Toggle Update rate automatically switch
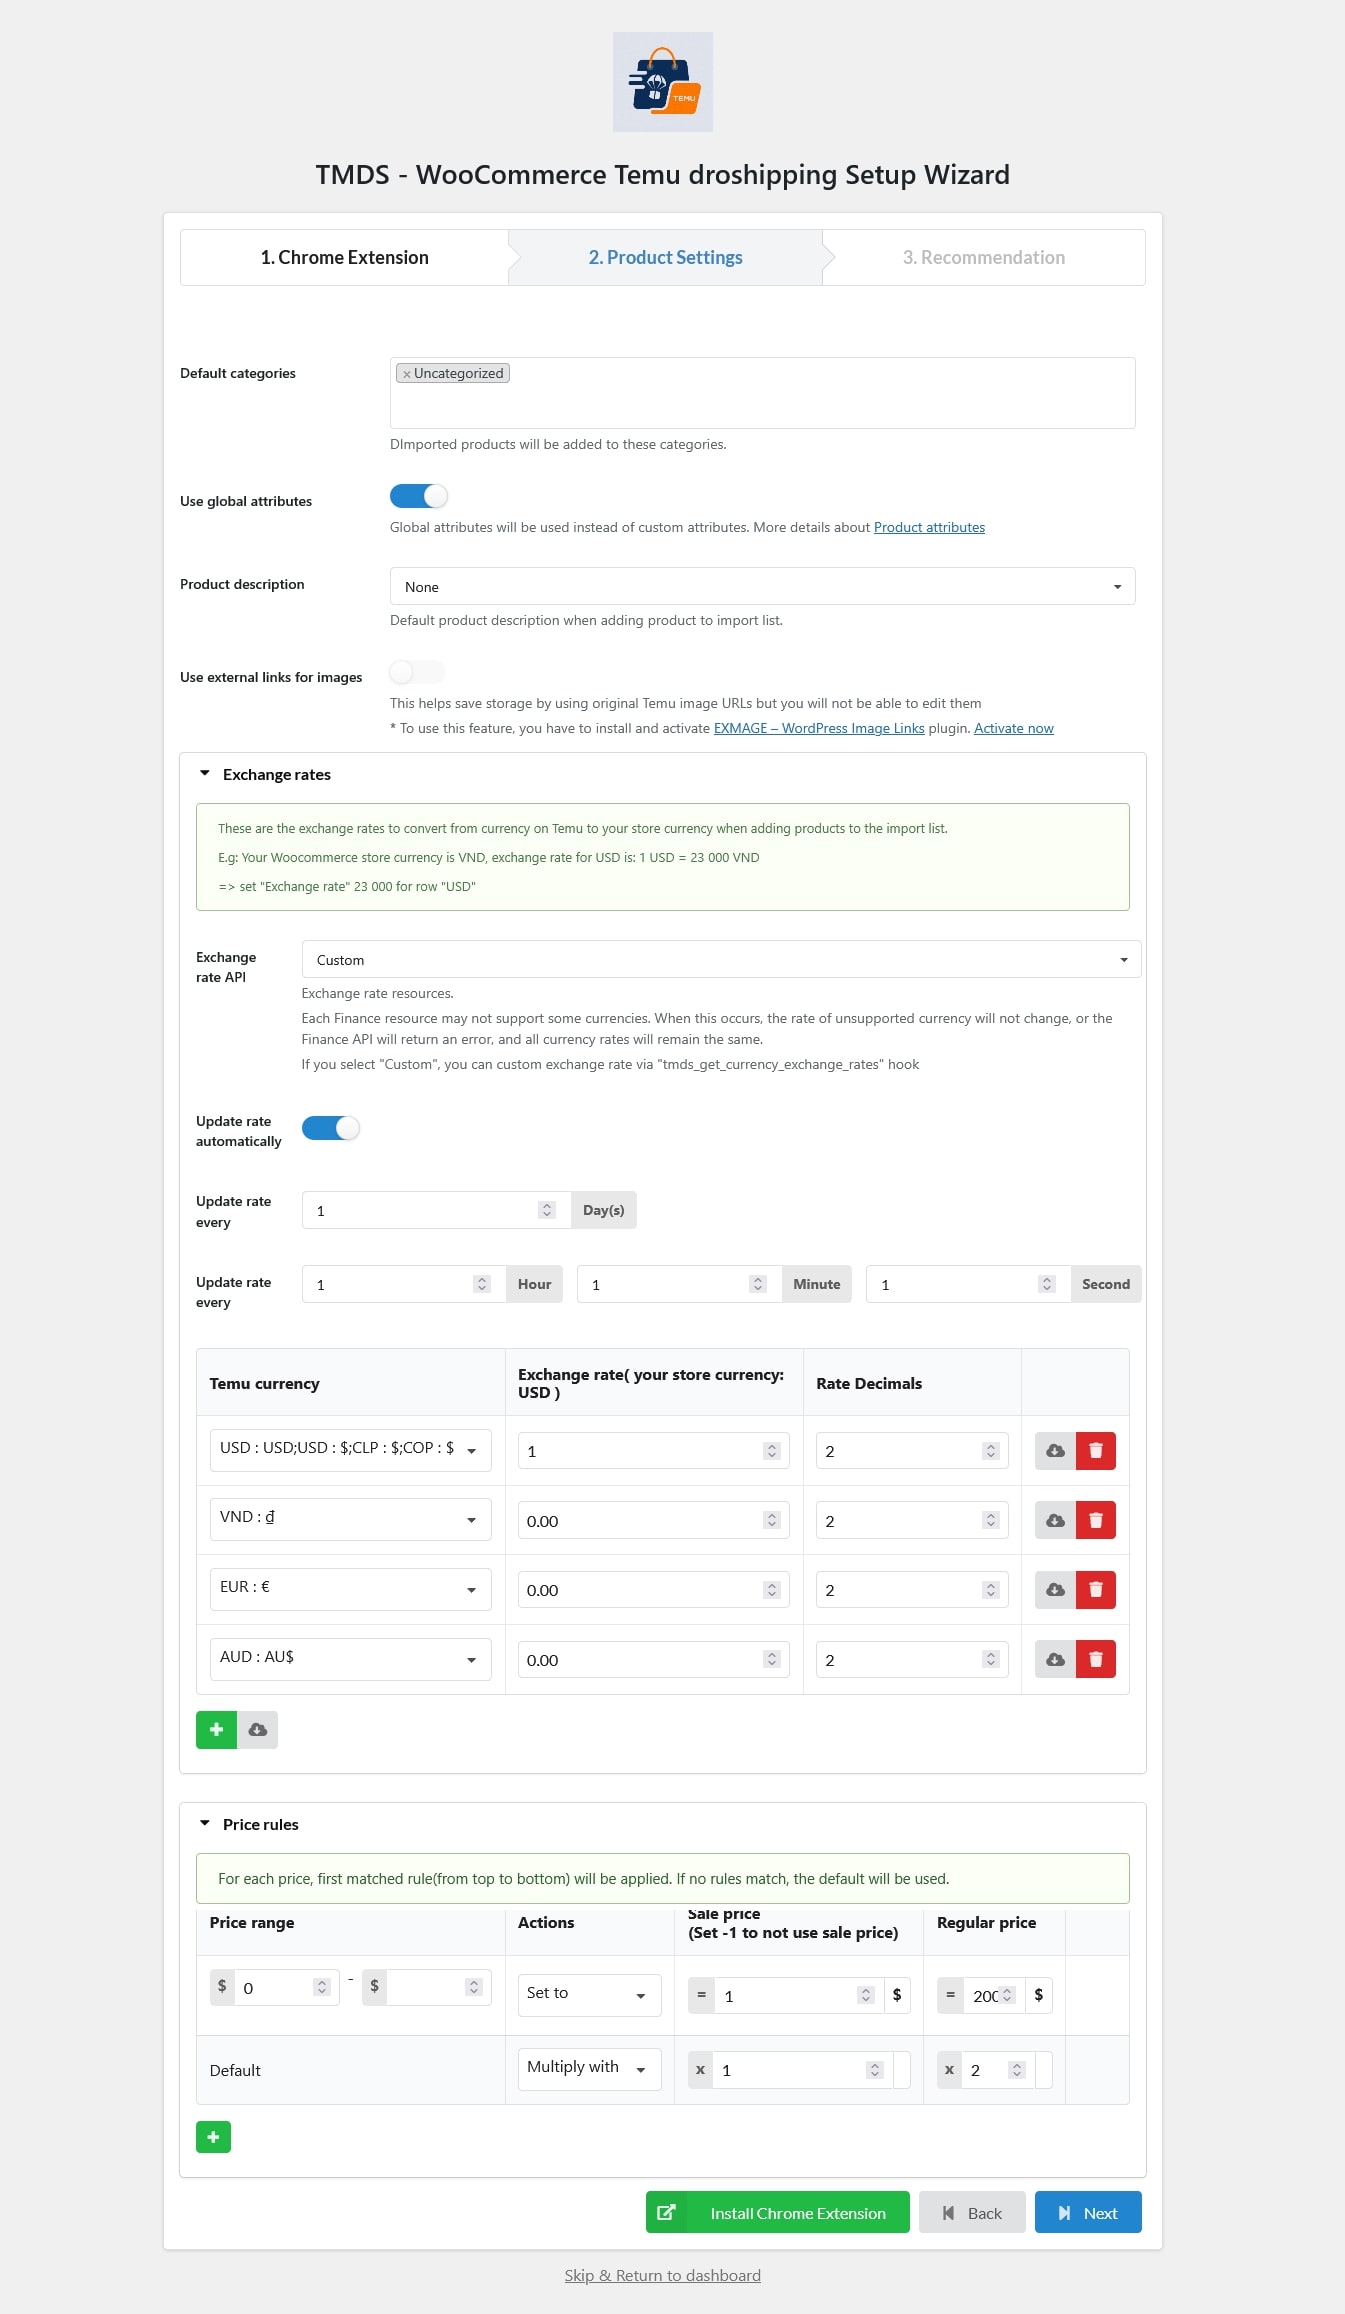This screenshot has height=2314, width=1345. point(330,1128)
